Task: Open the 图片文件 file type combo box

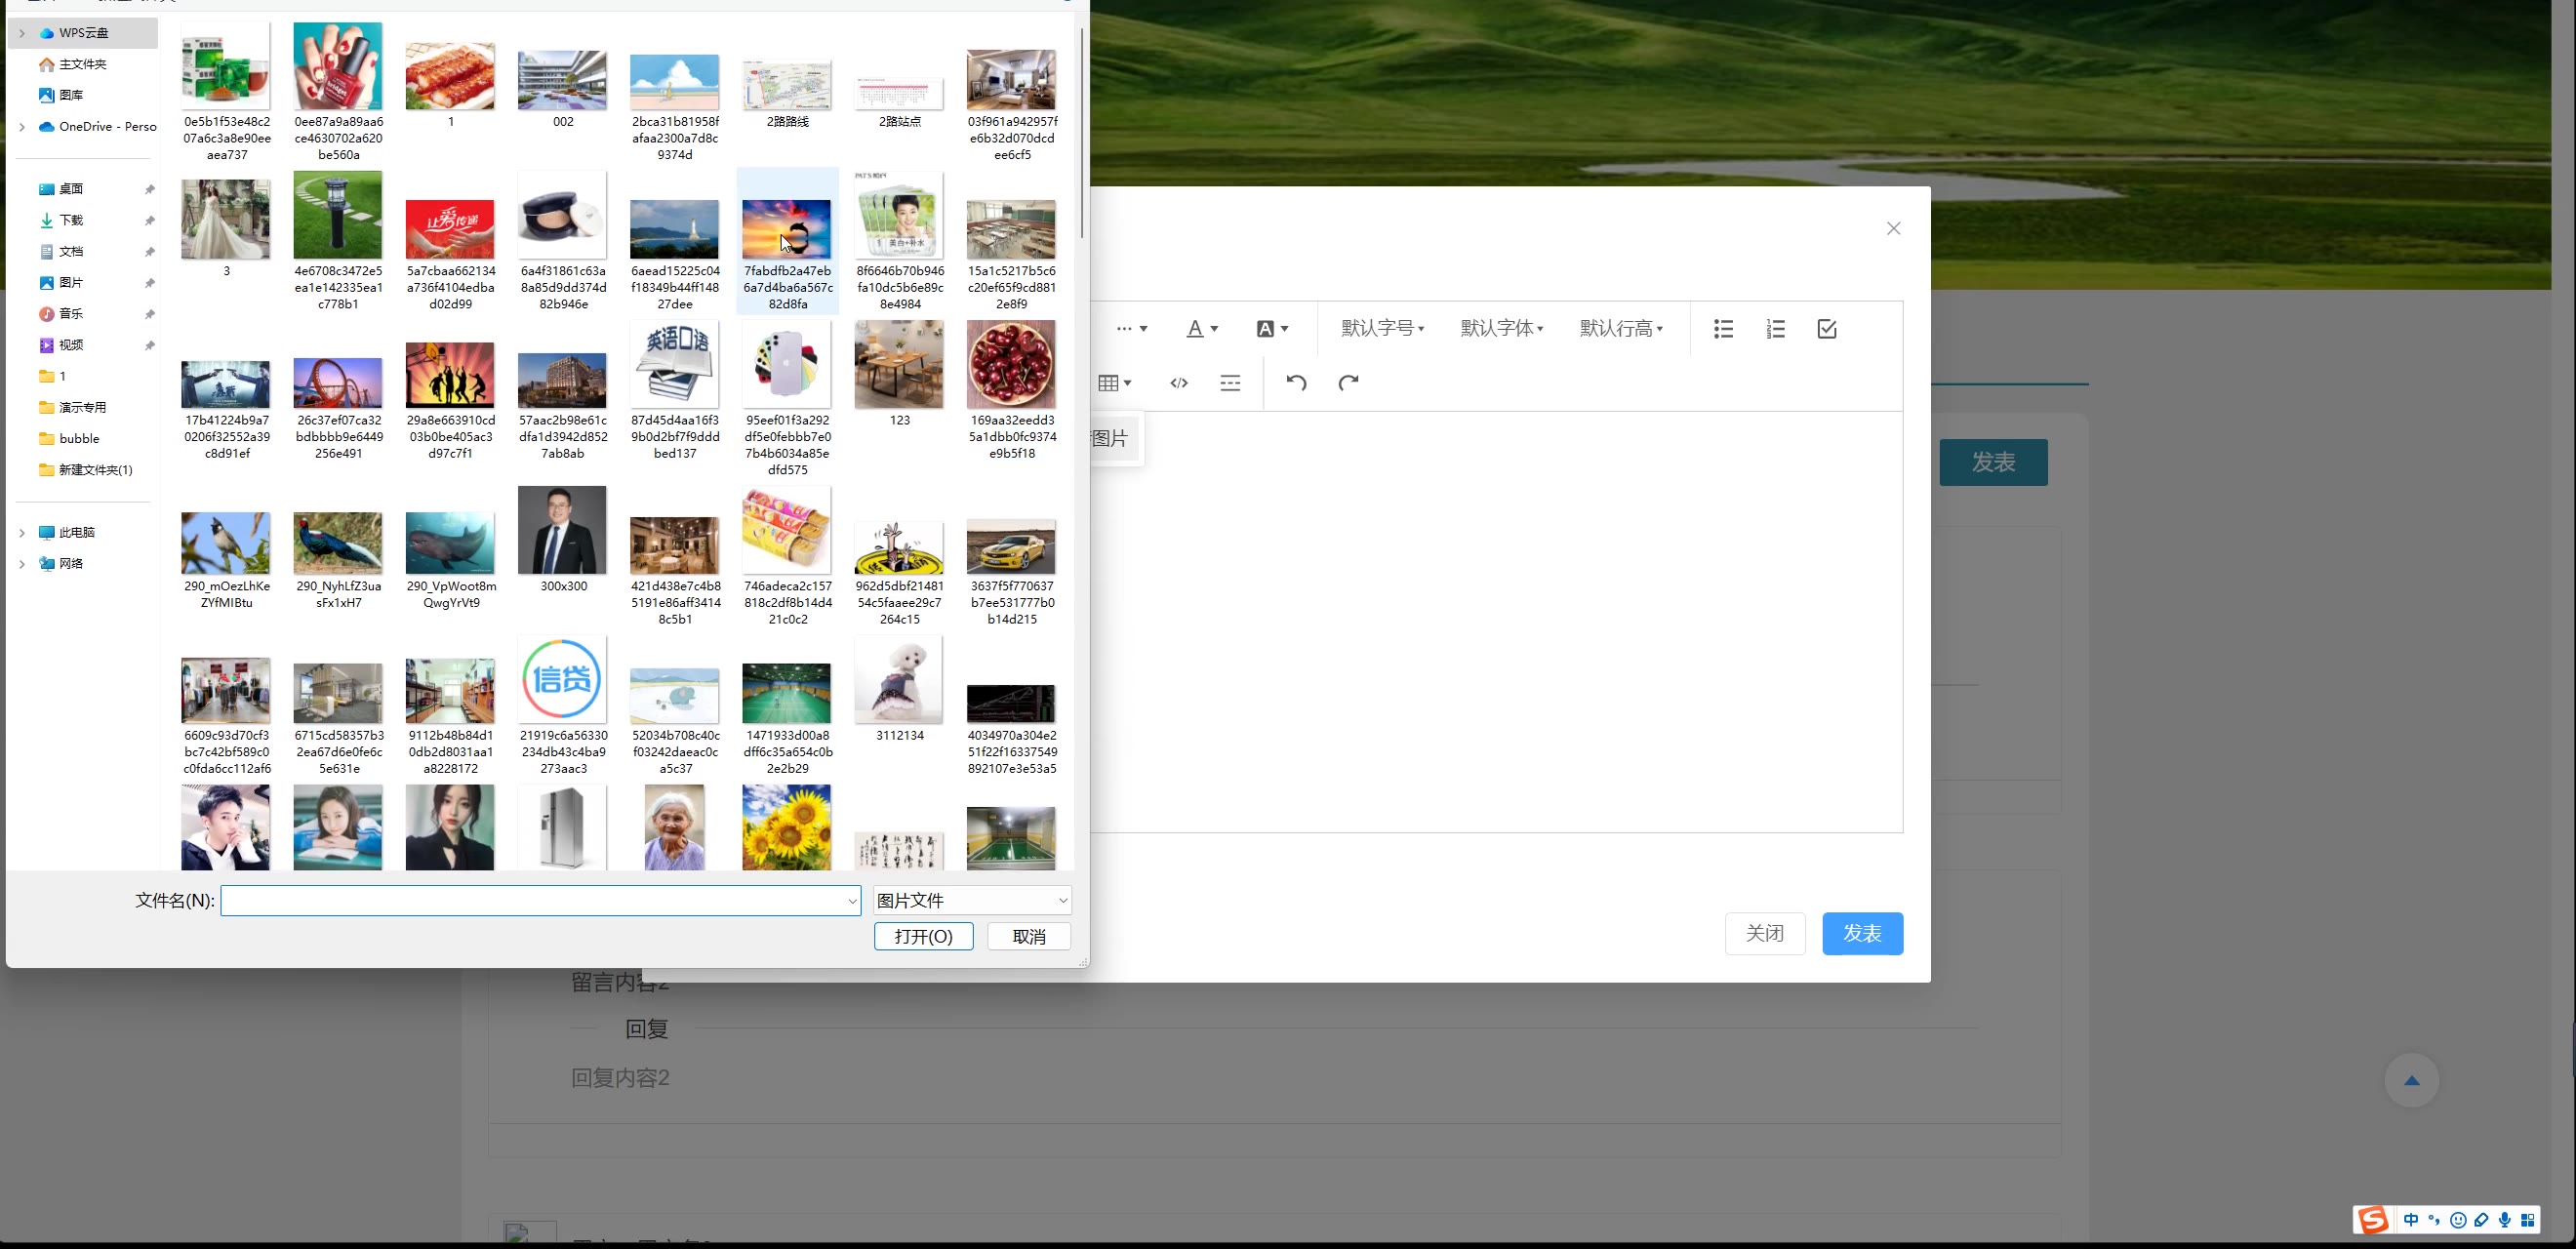Action: (x=971, y=900)
